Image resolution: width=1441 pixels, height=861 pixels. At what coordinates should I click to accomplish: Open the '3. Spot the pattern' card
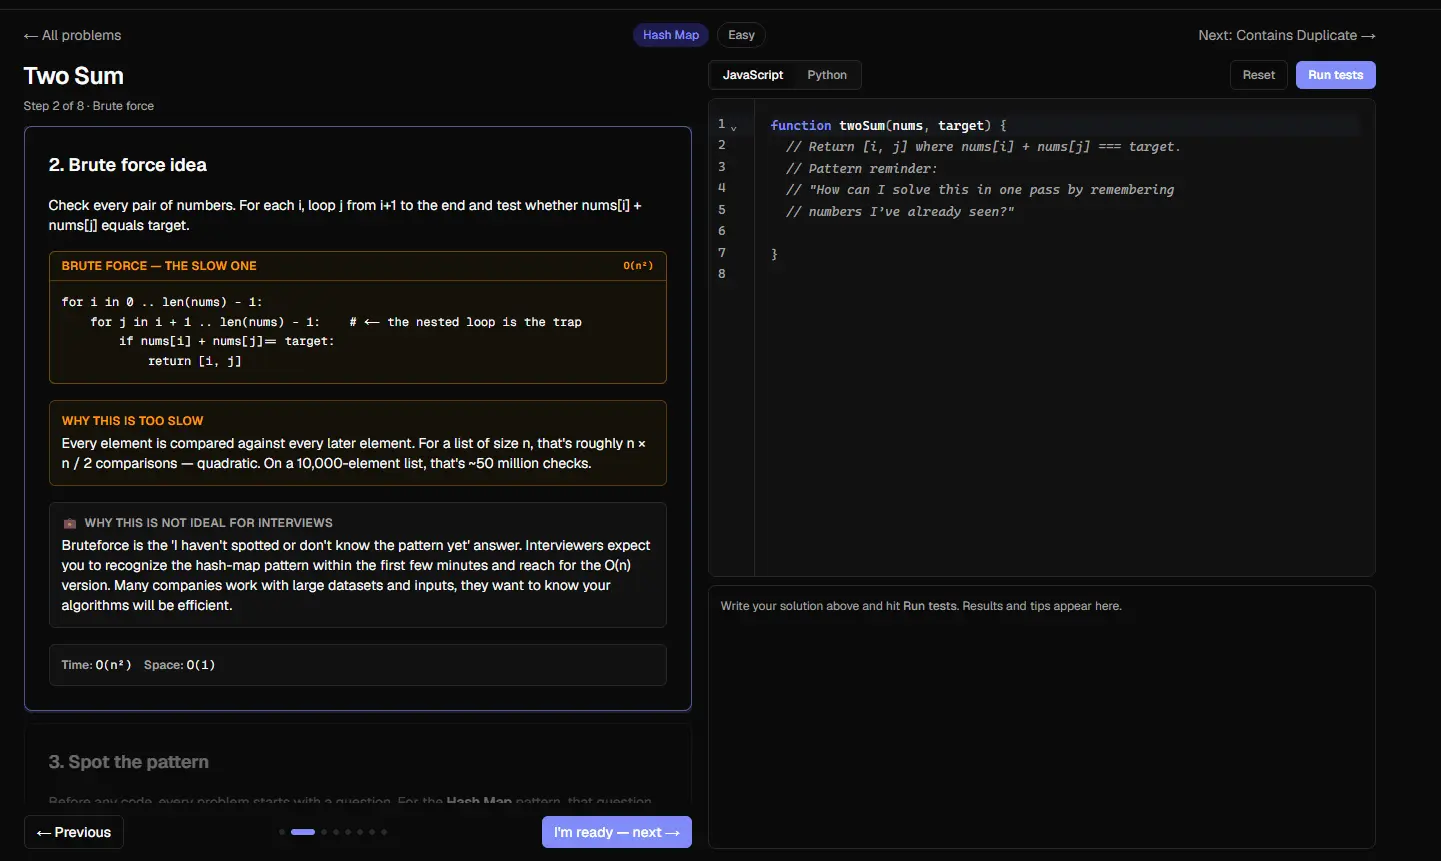point(358,764)
